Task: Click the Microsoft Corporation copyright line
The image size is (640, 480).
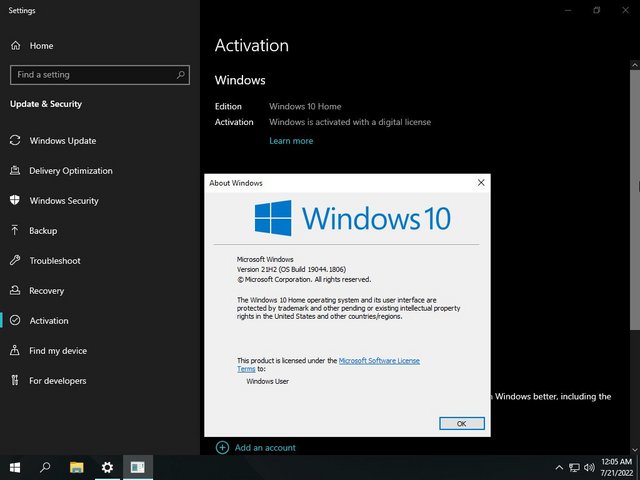Action: [x=304, y=280]
